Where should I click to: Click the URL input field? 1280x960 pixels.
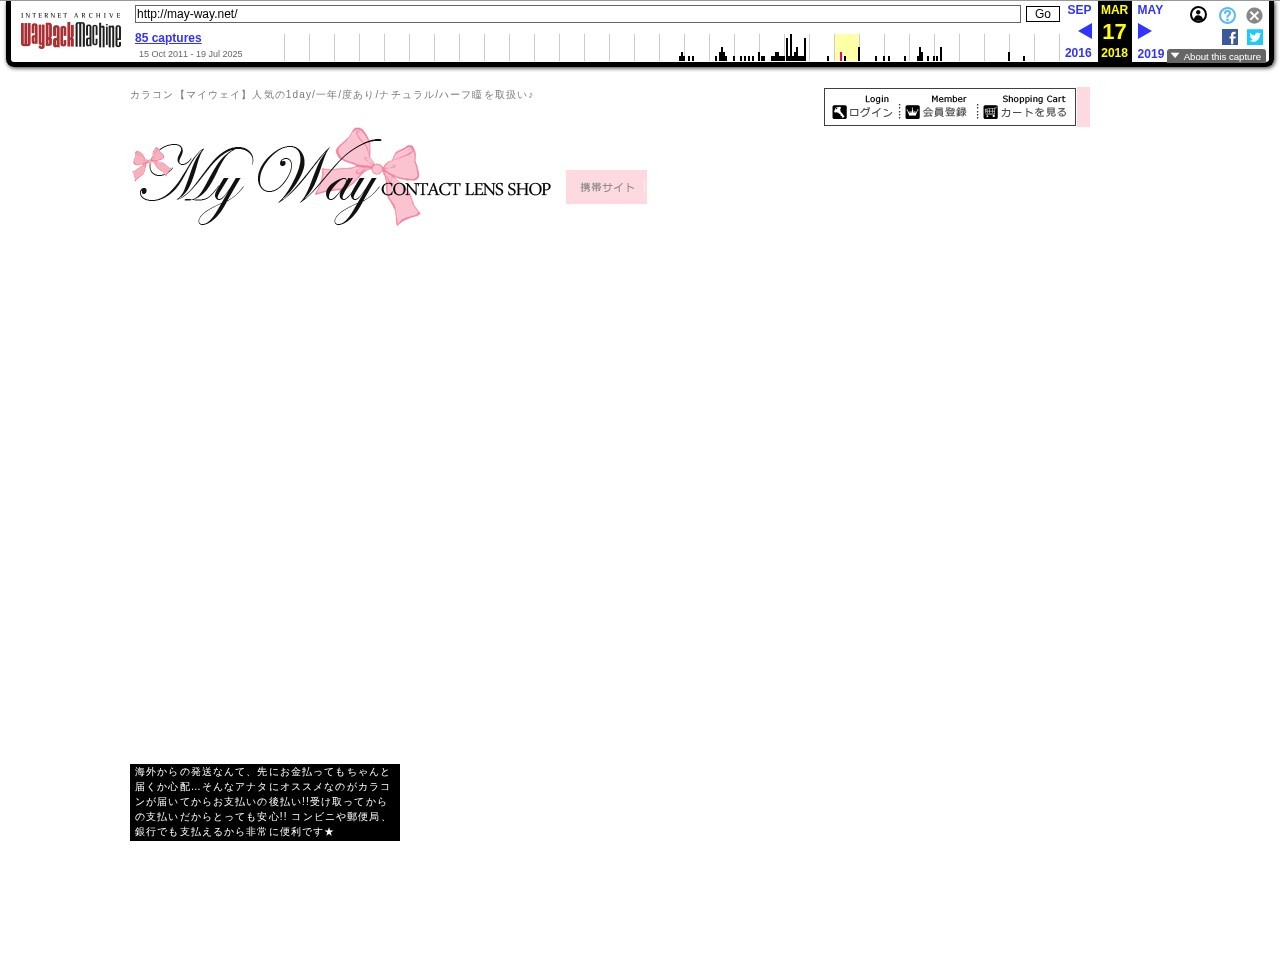(x=577, y=14)
